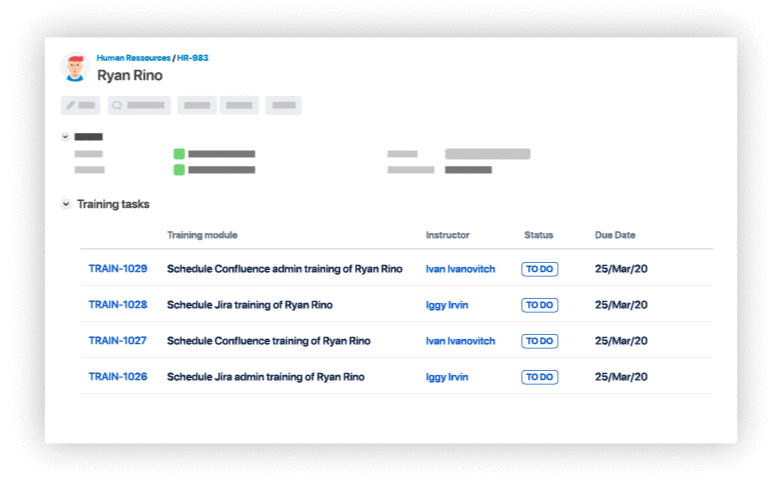Image resolution: width=780 pixels, height=480 pixels.
Task: Open Iggy Irvin's profile in the TRAIN-1028 row
Action: click(x=447, y=305)
